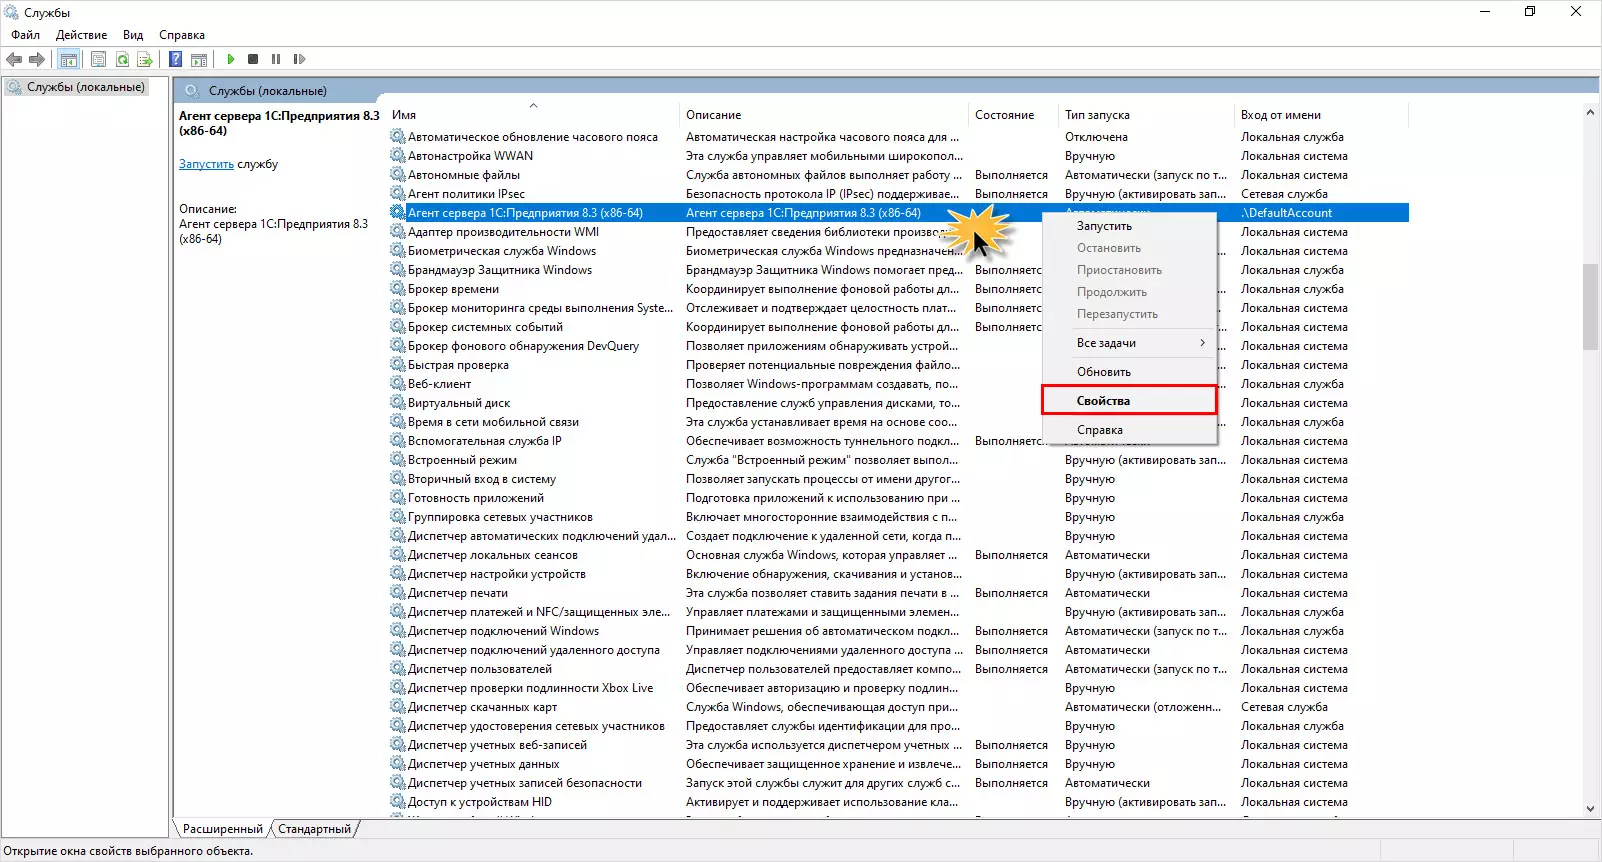
Task: Open the Файл menu
Action: [x=26, y=35]
